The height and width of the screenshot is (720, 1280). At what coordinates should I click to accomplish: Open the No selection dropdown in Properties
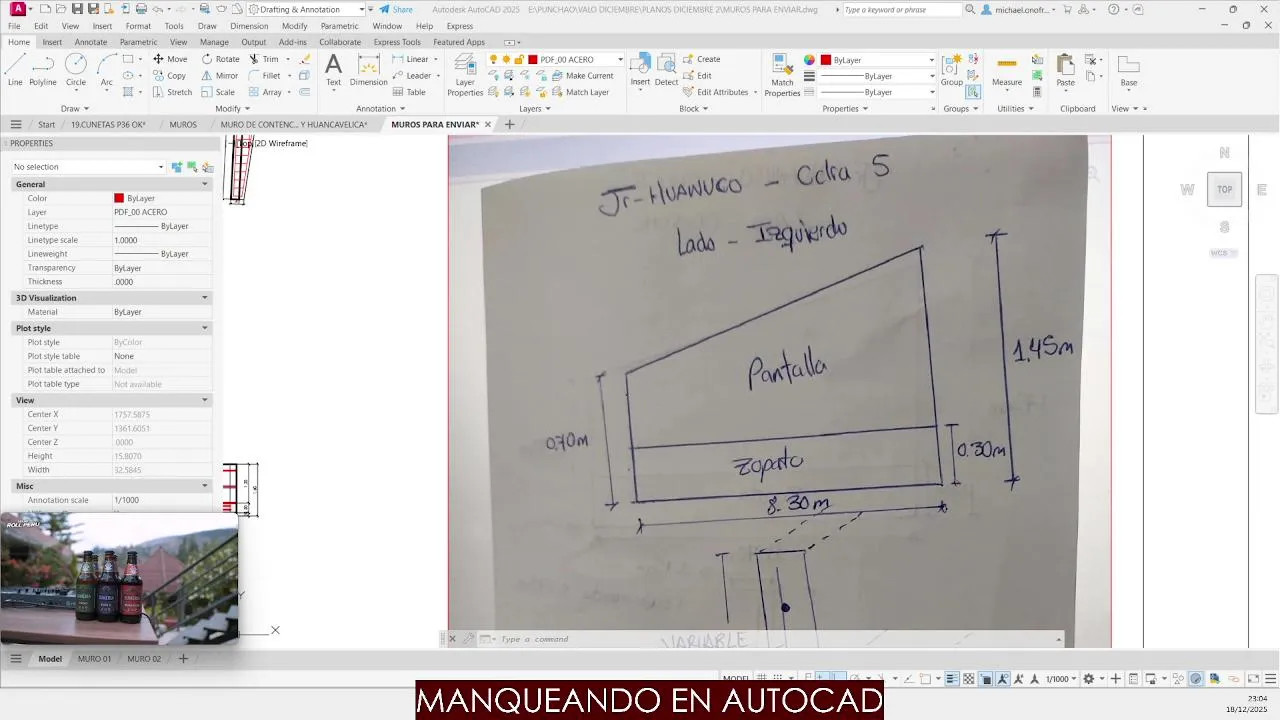pyautogui.click(x=87, y=167)
